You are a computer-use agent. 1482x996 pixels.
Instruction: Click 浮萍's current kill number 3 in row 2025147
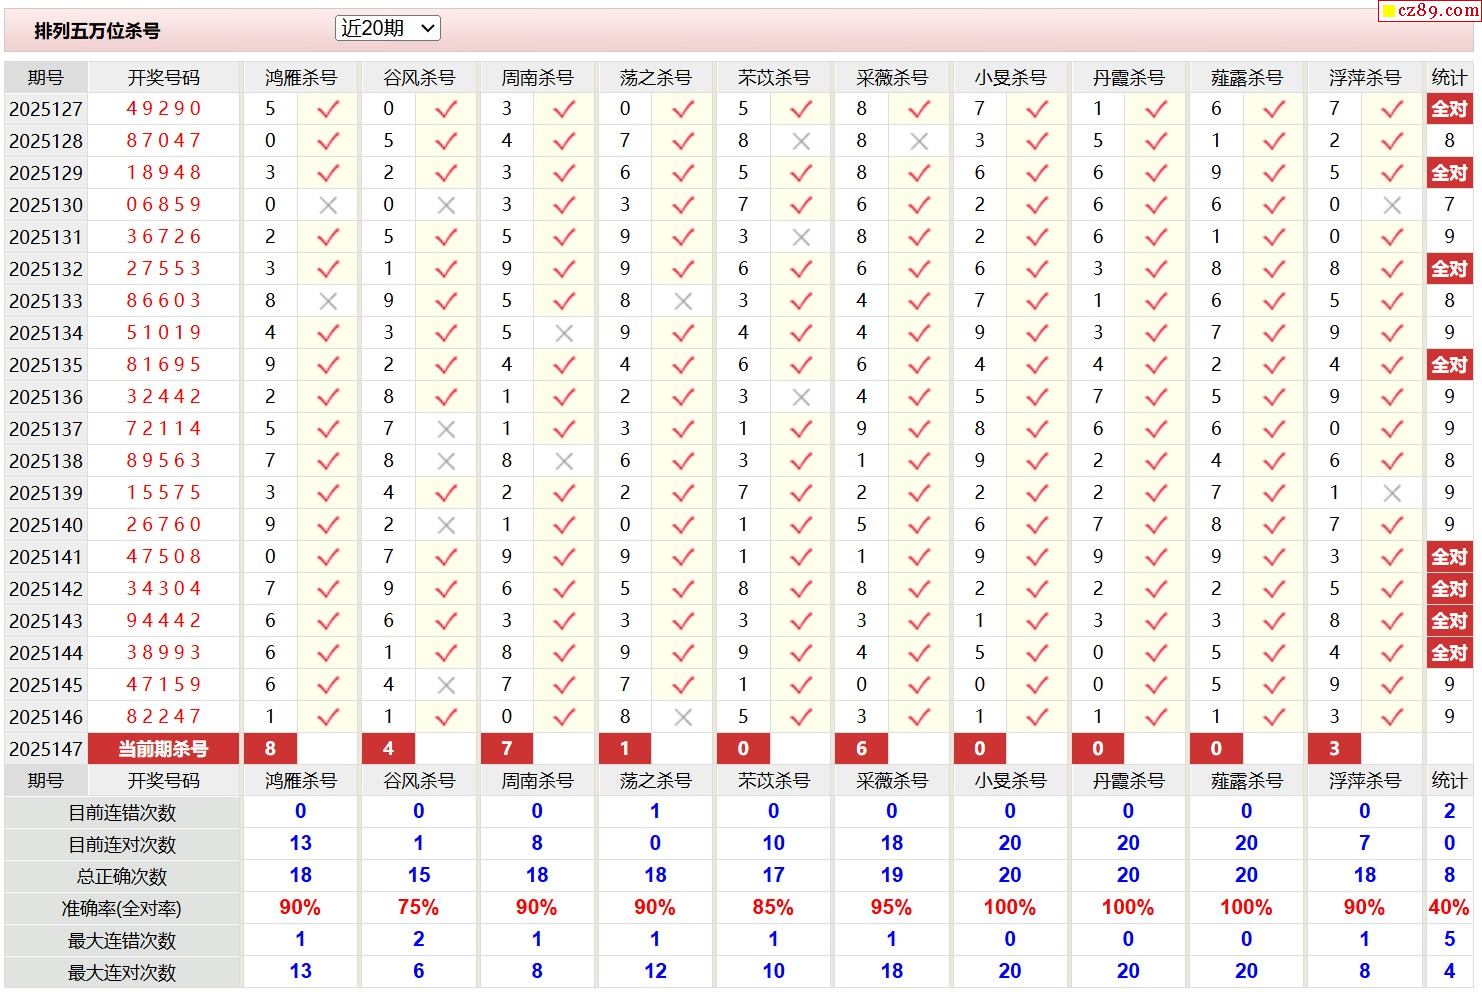coord(1334,749)
